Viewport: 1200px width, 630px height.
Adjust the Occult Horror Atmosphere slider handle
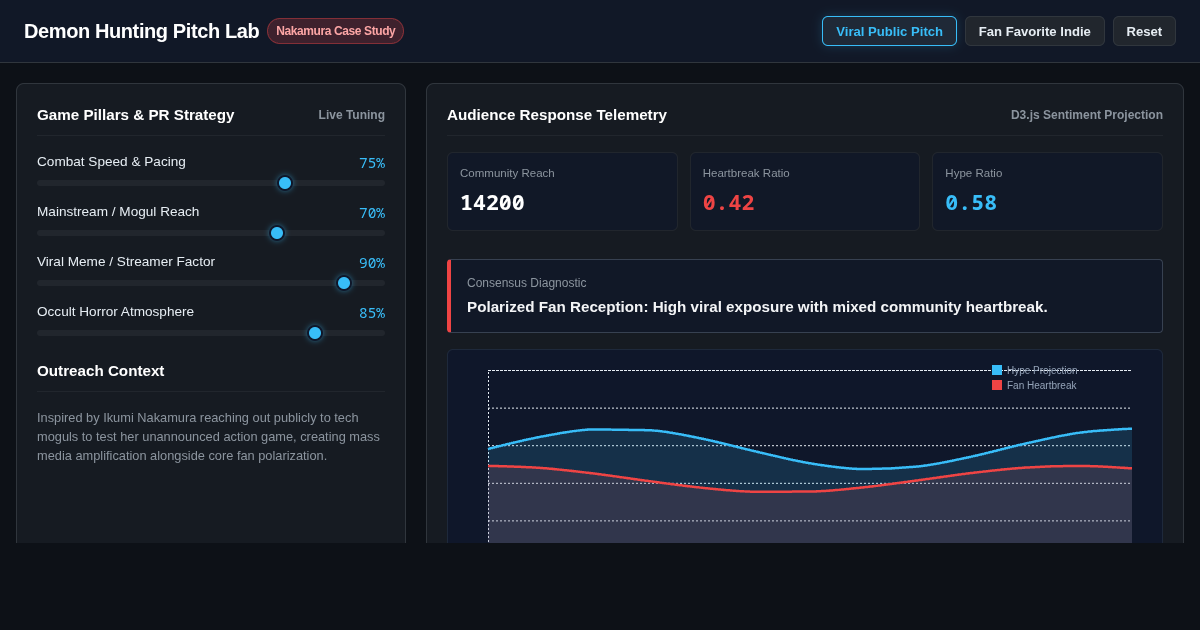(315, 333)
